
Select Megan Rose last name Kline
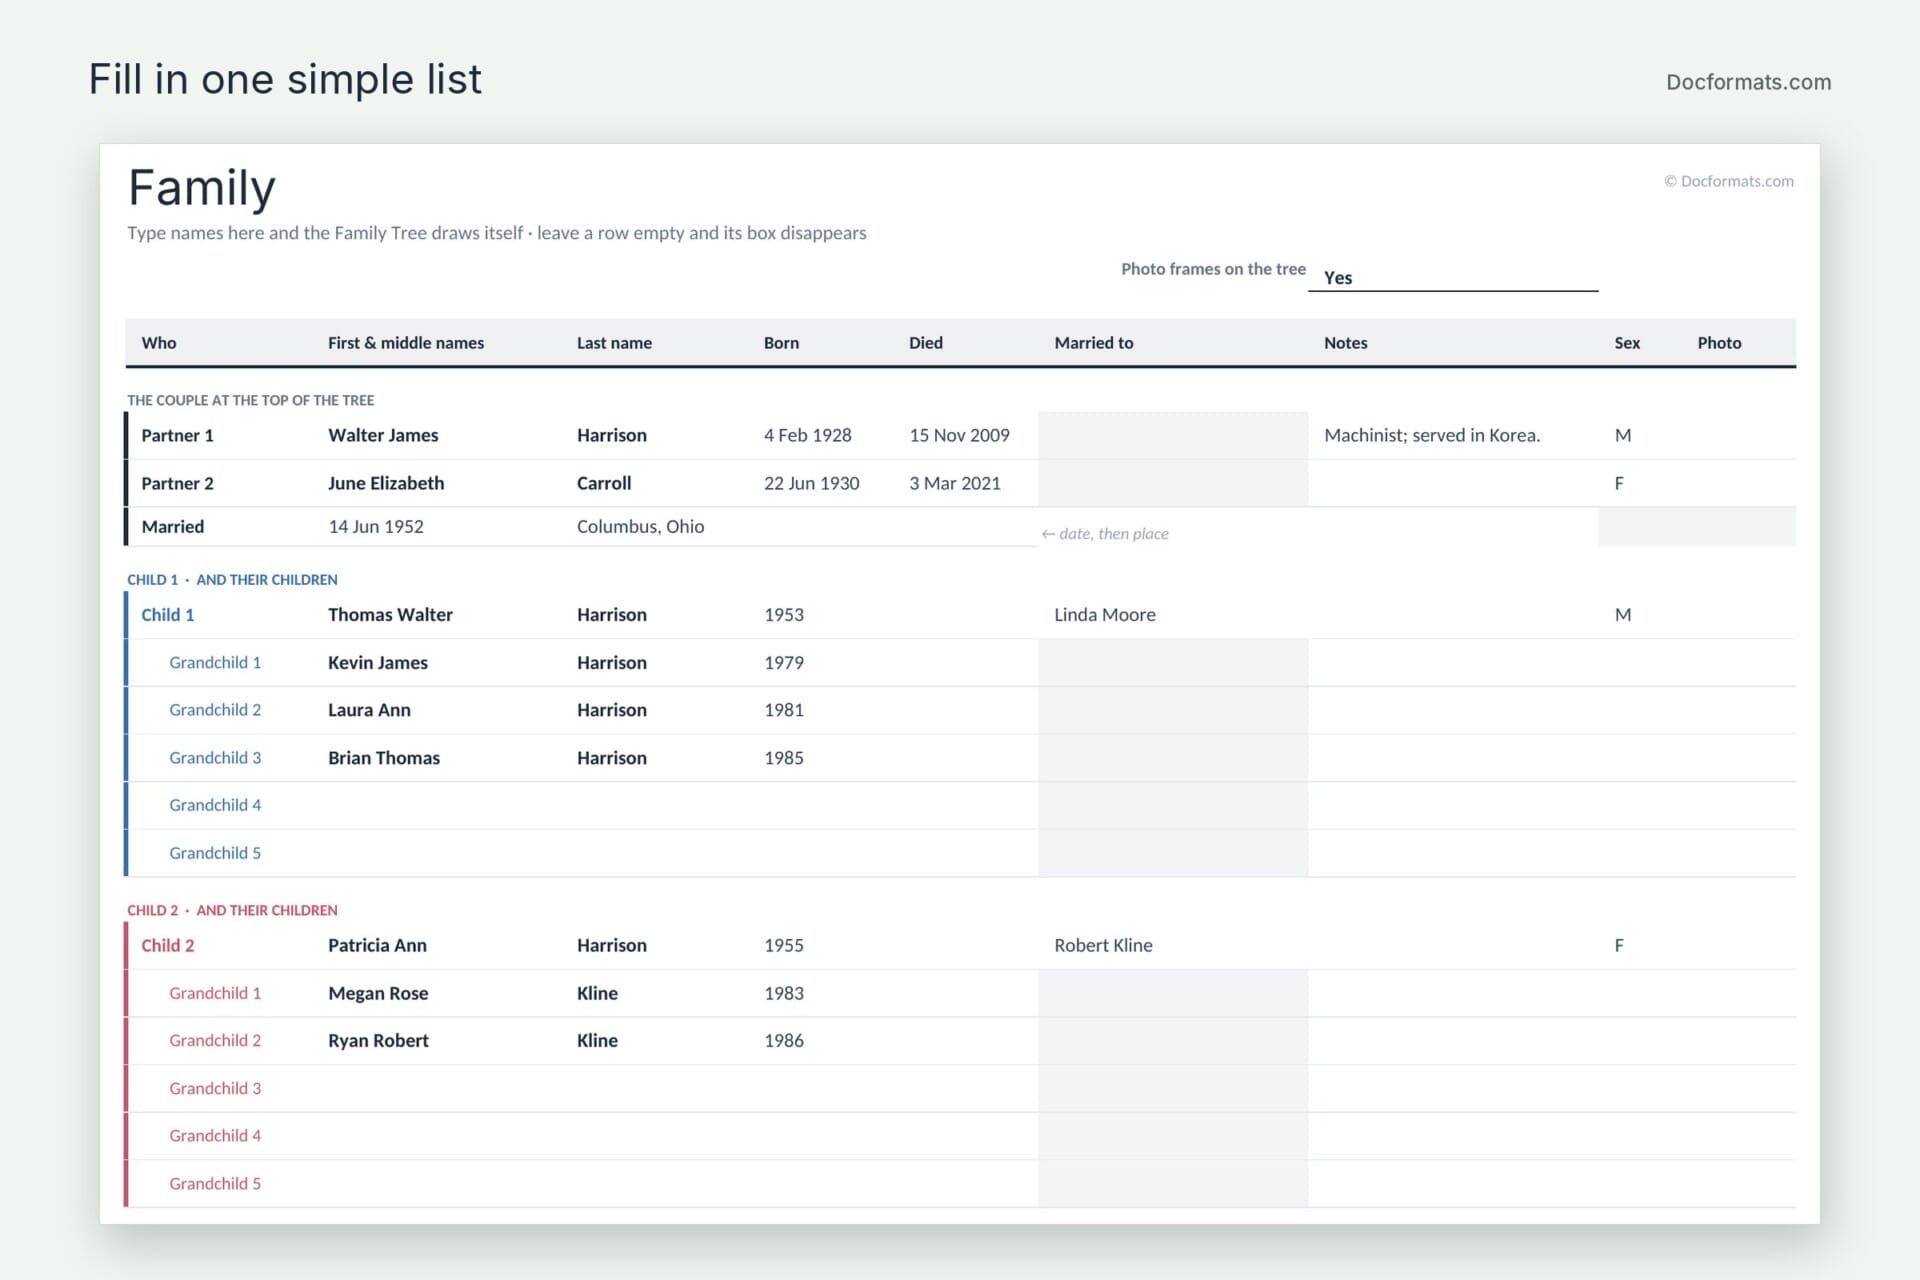point(597,993)
